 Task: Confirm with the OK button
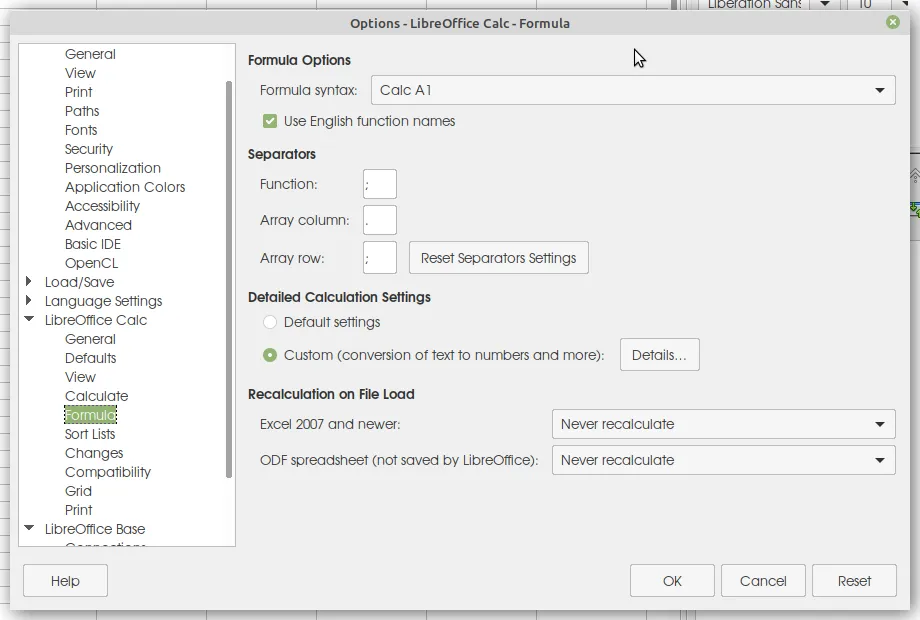(672, 581)
